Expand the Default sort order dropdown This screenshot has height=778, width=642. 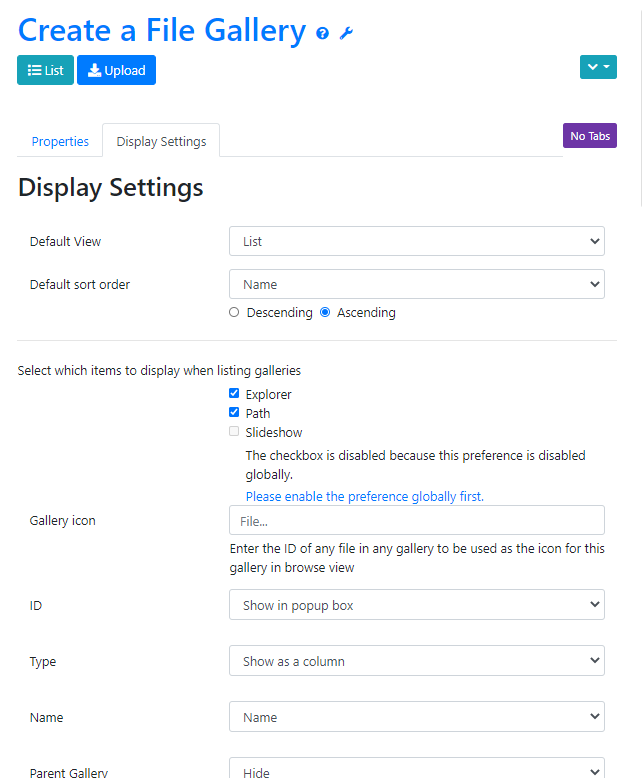(416, 284)
